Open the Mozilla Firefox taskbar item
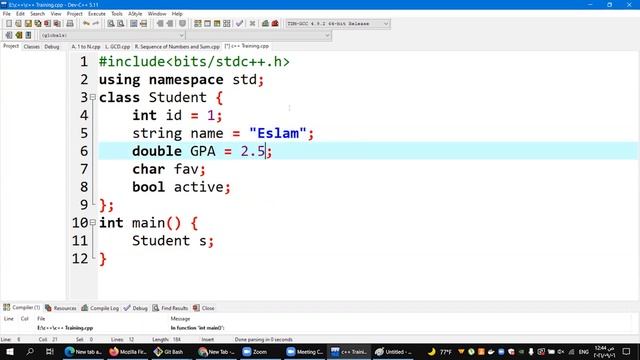The height and width of the screenshot is (360, 640). pos(128,351)
